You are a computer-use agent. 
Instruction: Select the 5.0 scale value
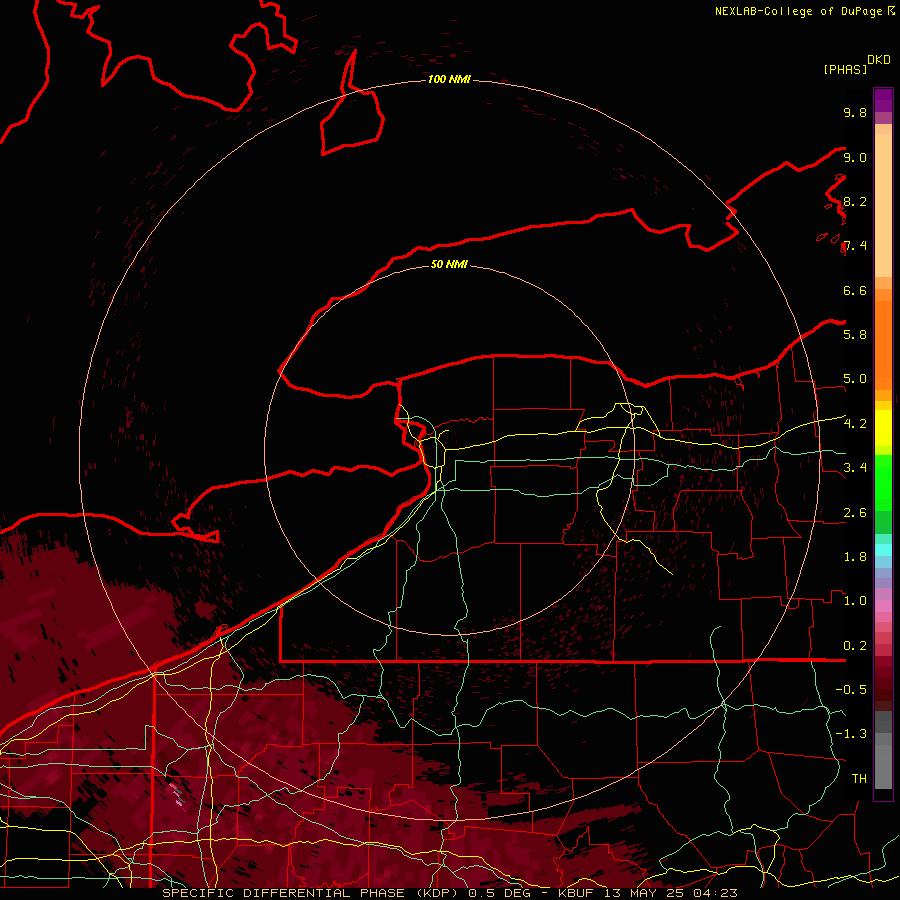855,379
